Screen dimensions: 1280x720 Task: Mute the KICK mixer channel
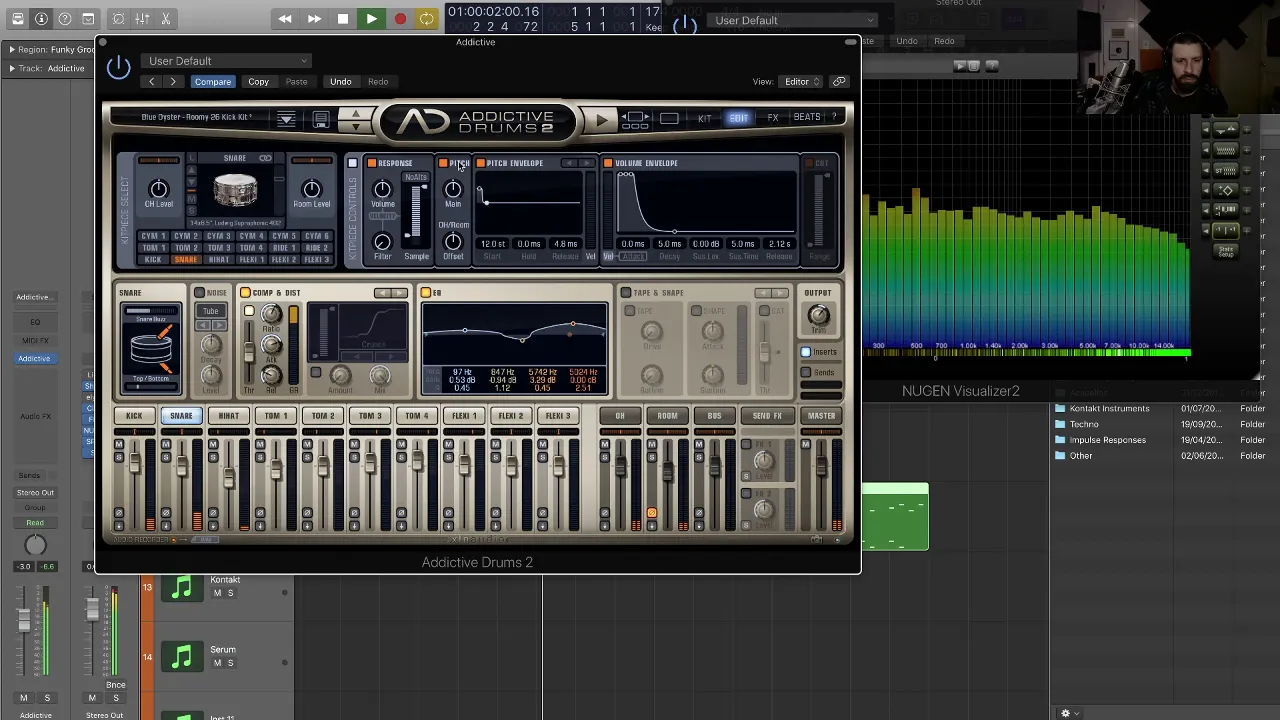(x=119, y=445)
